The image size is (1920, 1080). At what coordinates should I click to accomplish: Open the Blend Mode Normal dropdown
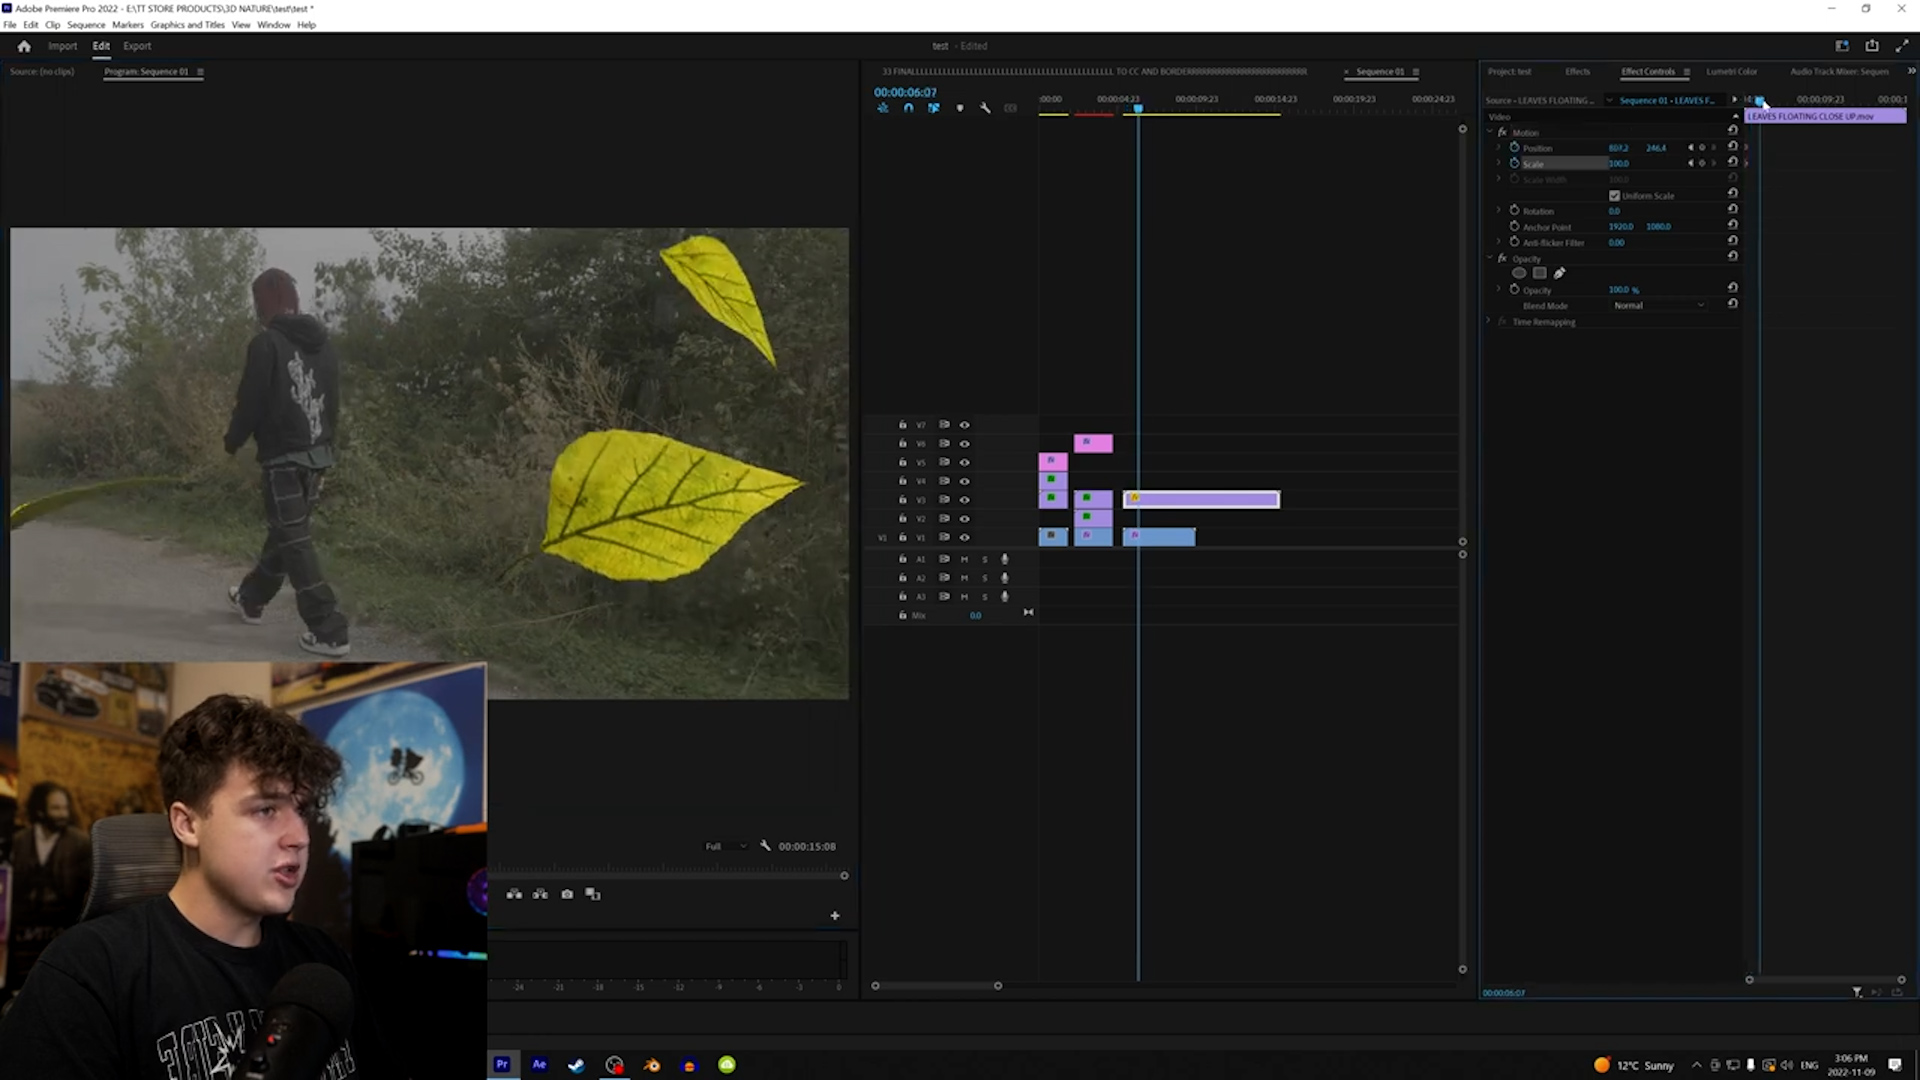pos(1658,305)
